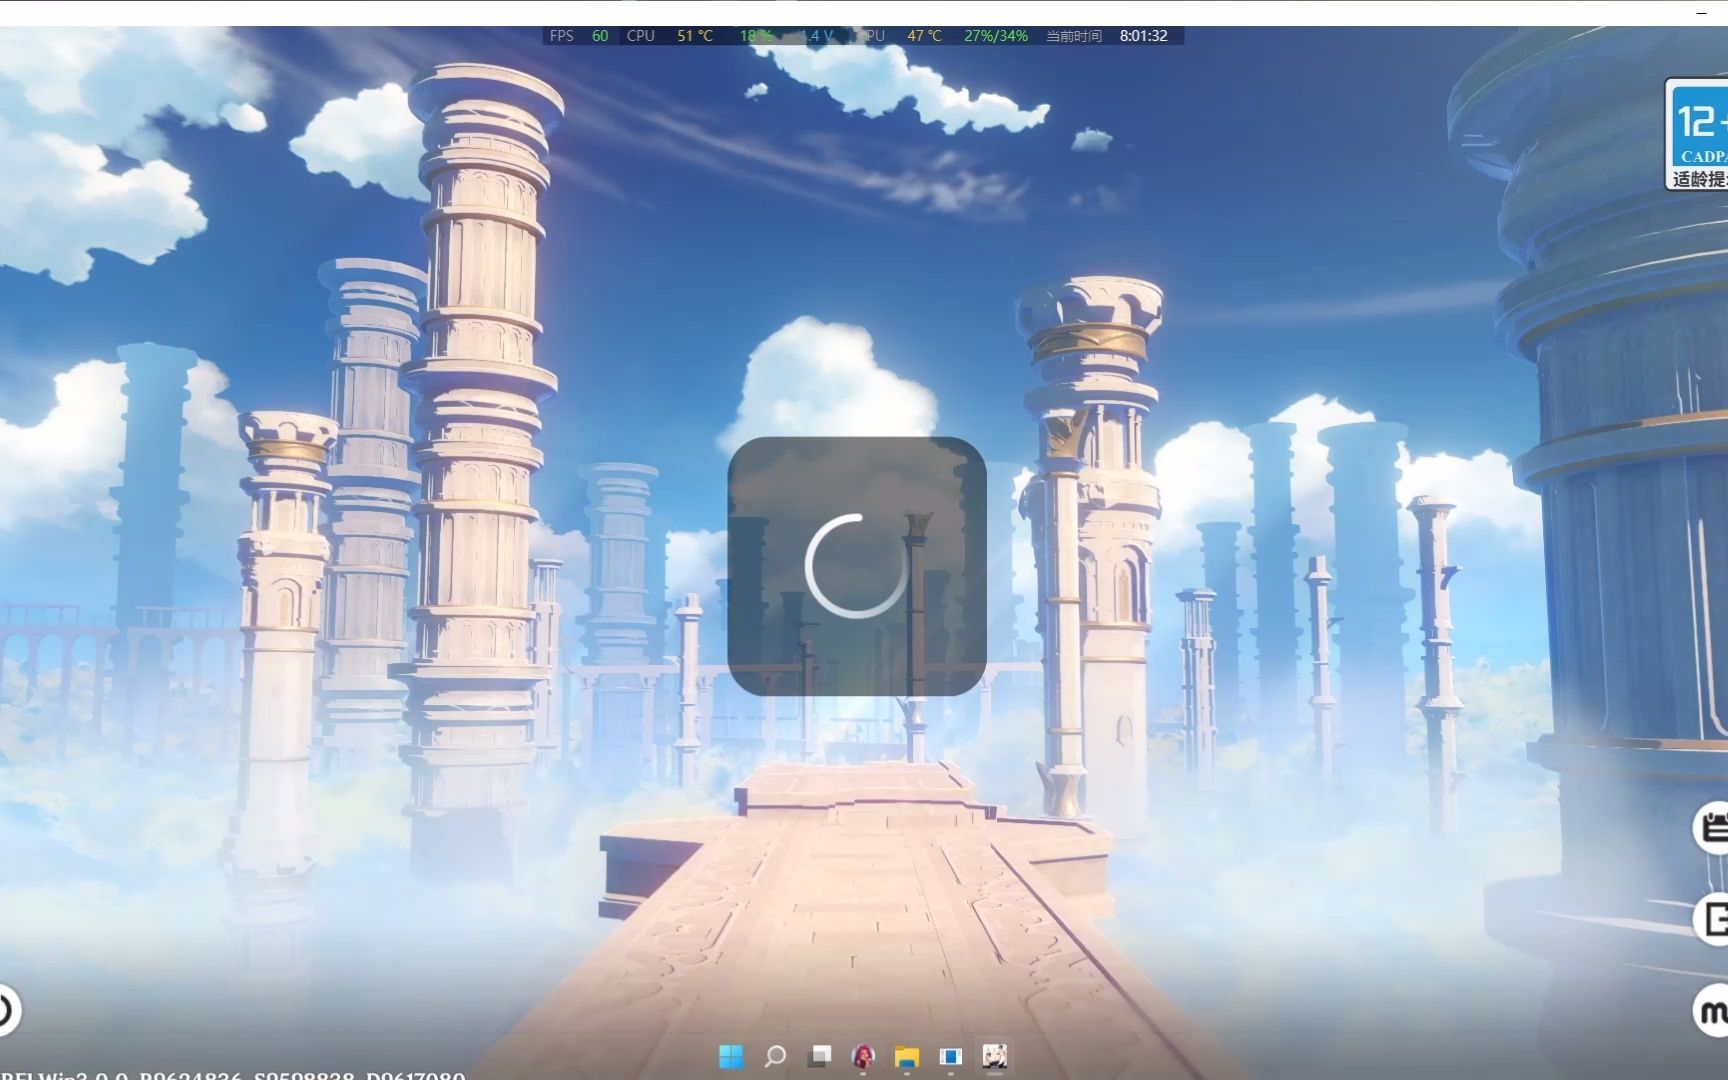Click the loading spinner in center
Image resolution: width=1728 pixels, height=1080 pixels.
[x=856, y=565]
